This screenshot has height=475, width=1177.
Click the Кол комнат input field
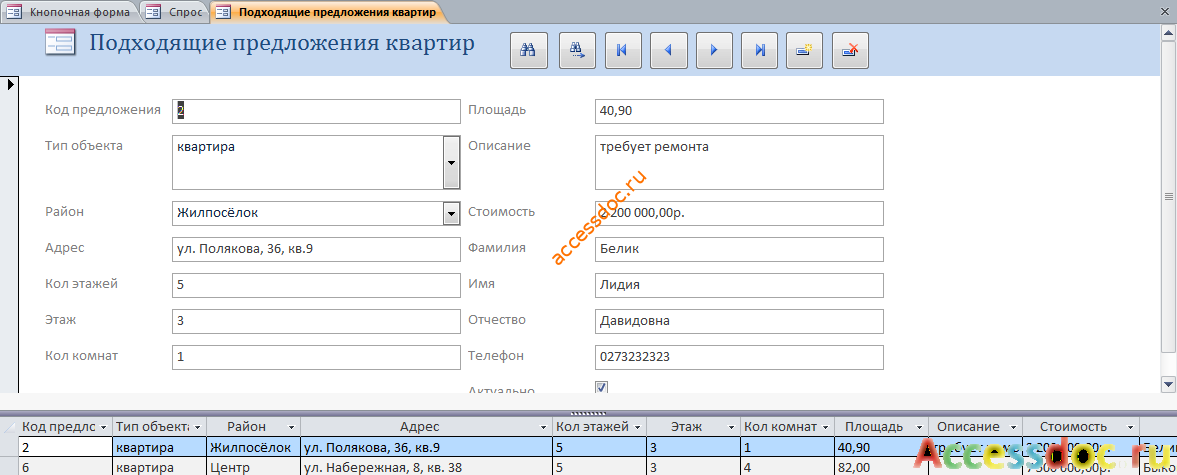(316, 357)
